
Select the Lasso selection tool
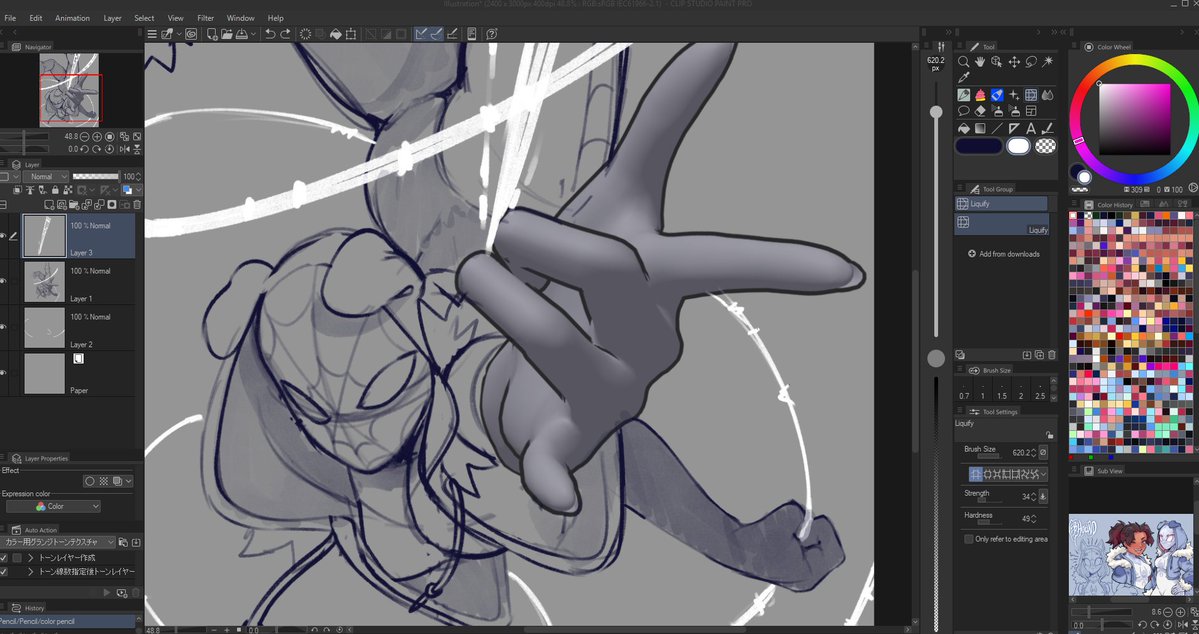click(x=1031, y=62)
